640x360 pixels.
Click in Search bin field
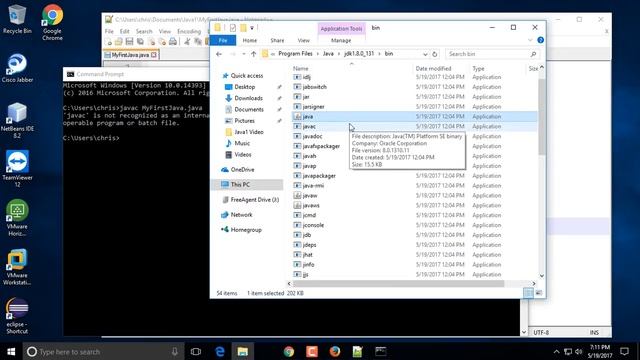coord(492,54)
